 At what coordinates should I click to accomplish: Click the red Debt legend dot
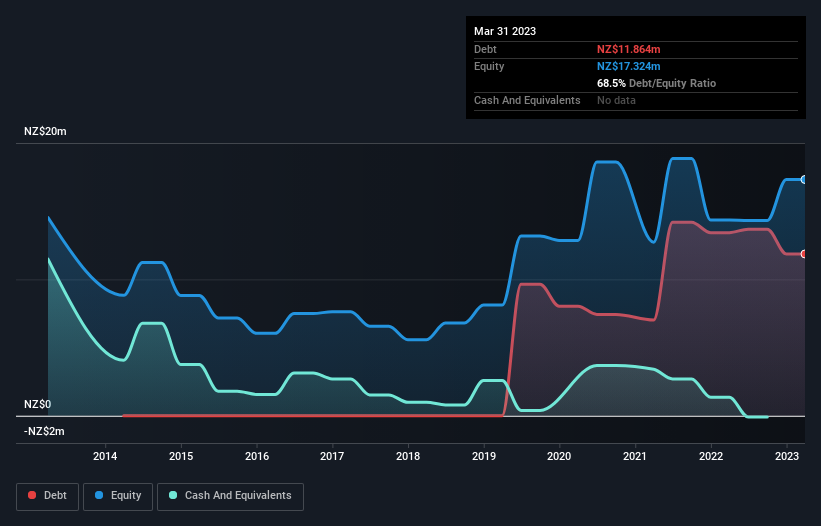(x=32, y=495)
